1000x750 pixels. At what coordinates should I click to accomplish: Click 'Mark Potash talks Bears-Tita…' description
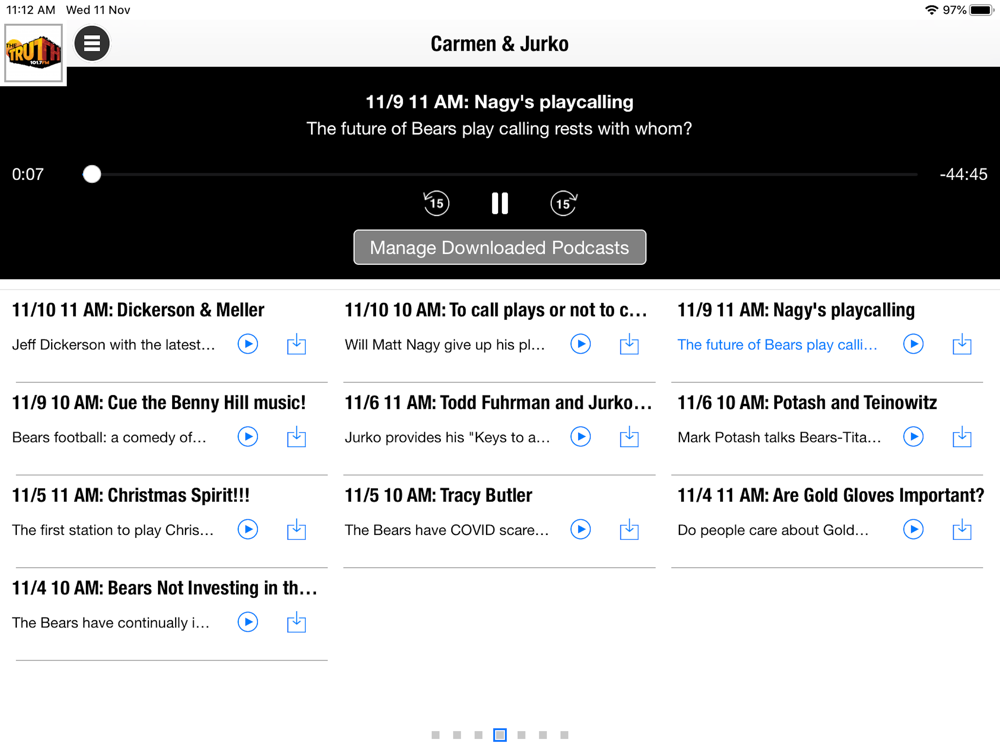pyautogui.click(x=779, y=437)
